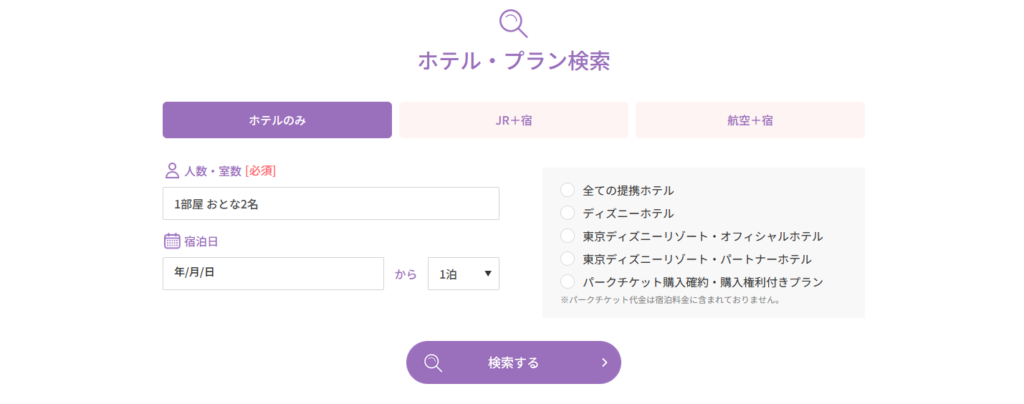Click the calendar icon beside 宿泊日
The height and width of the screenshot is (404, 1024).
click(171, 241)
